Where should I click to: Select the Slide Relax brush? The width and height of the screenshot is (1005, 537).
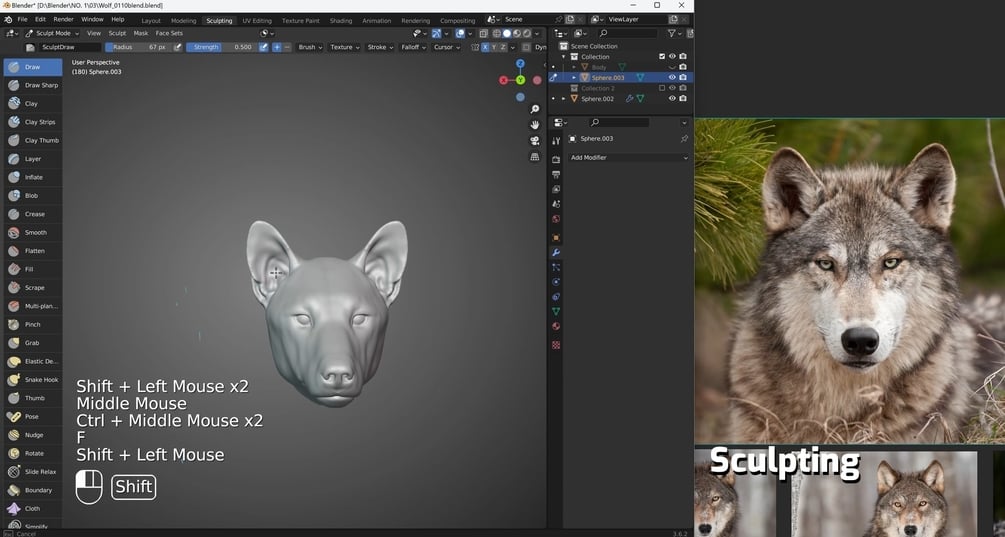(33, 472)
